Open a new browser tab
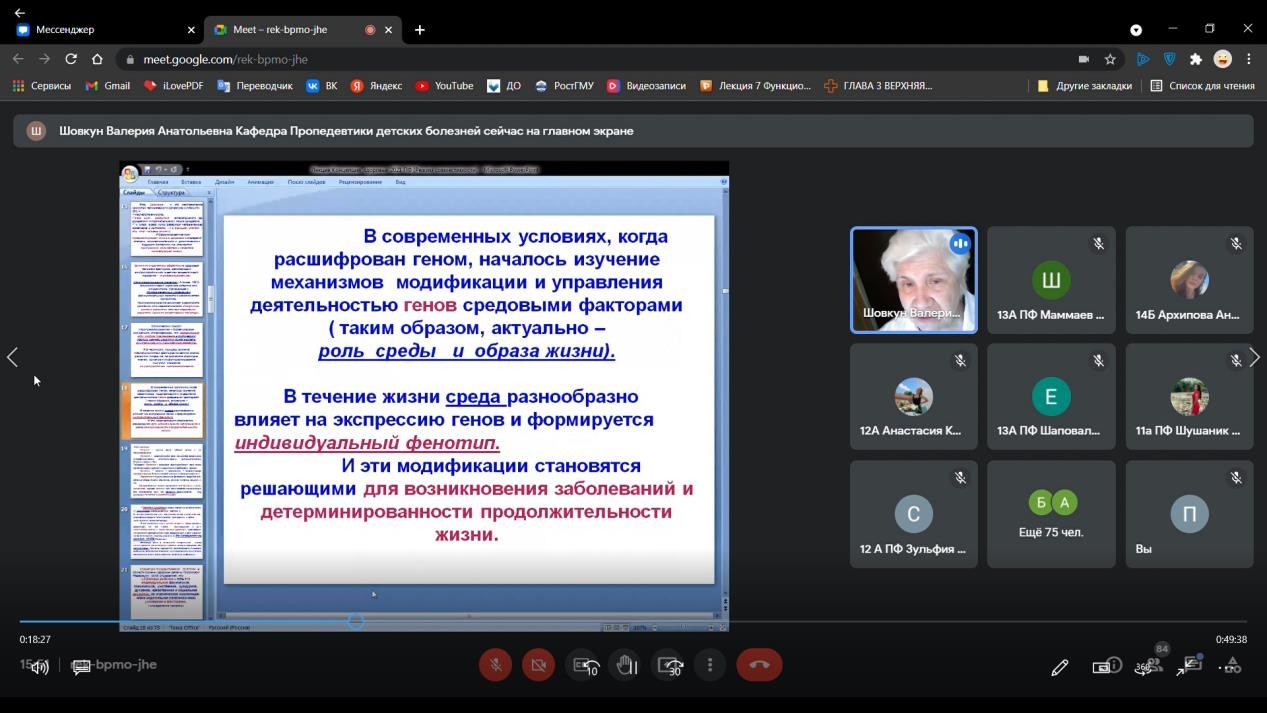The image size is (1267, 713). (x=420, y=30)
